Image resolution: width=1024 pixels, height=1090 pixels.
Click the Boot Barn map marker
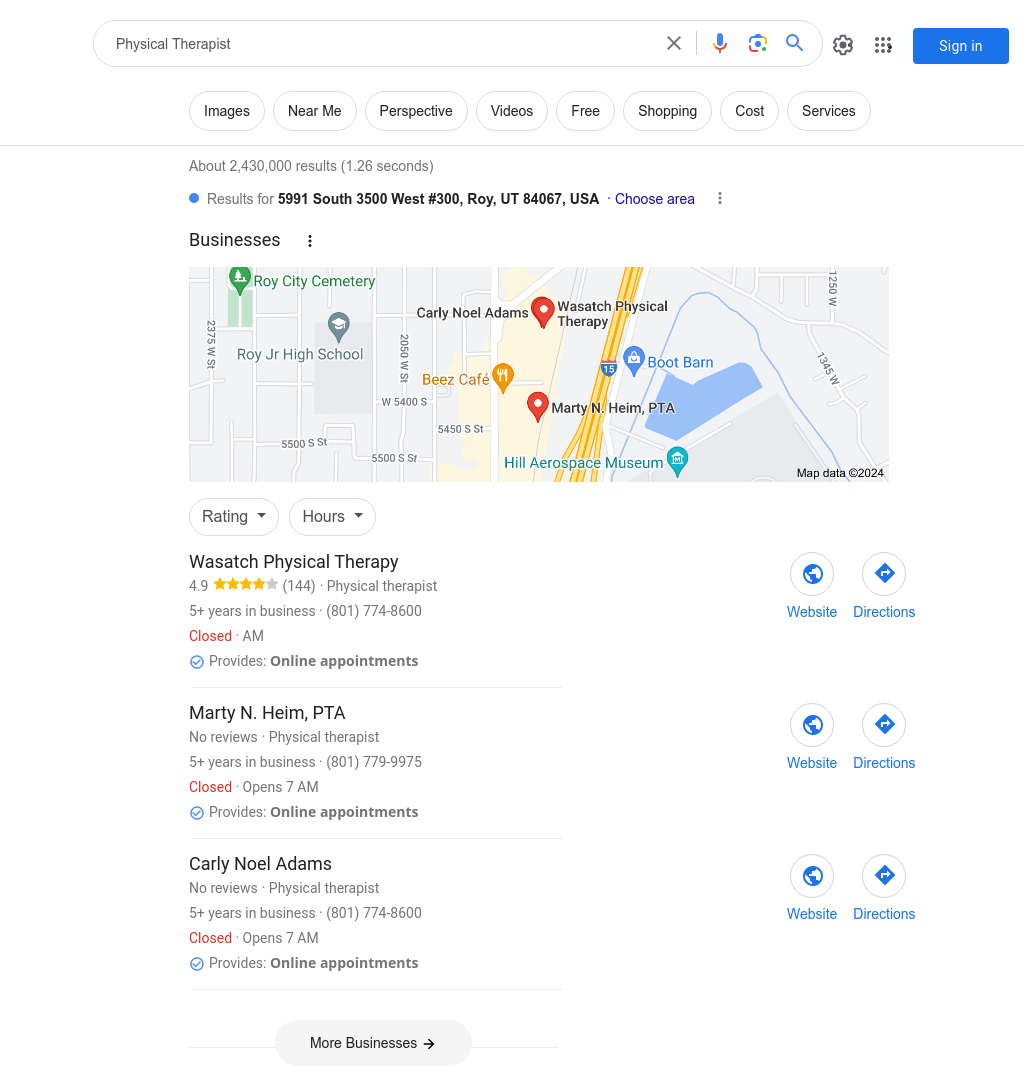[633, 358]
